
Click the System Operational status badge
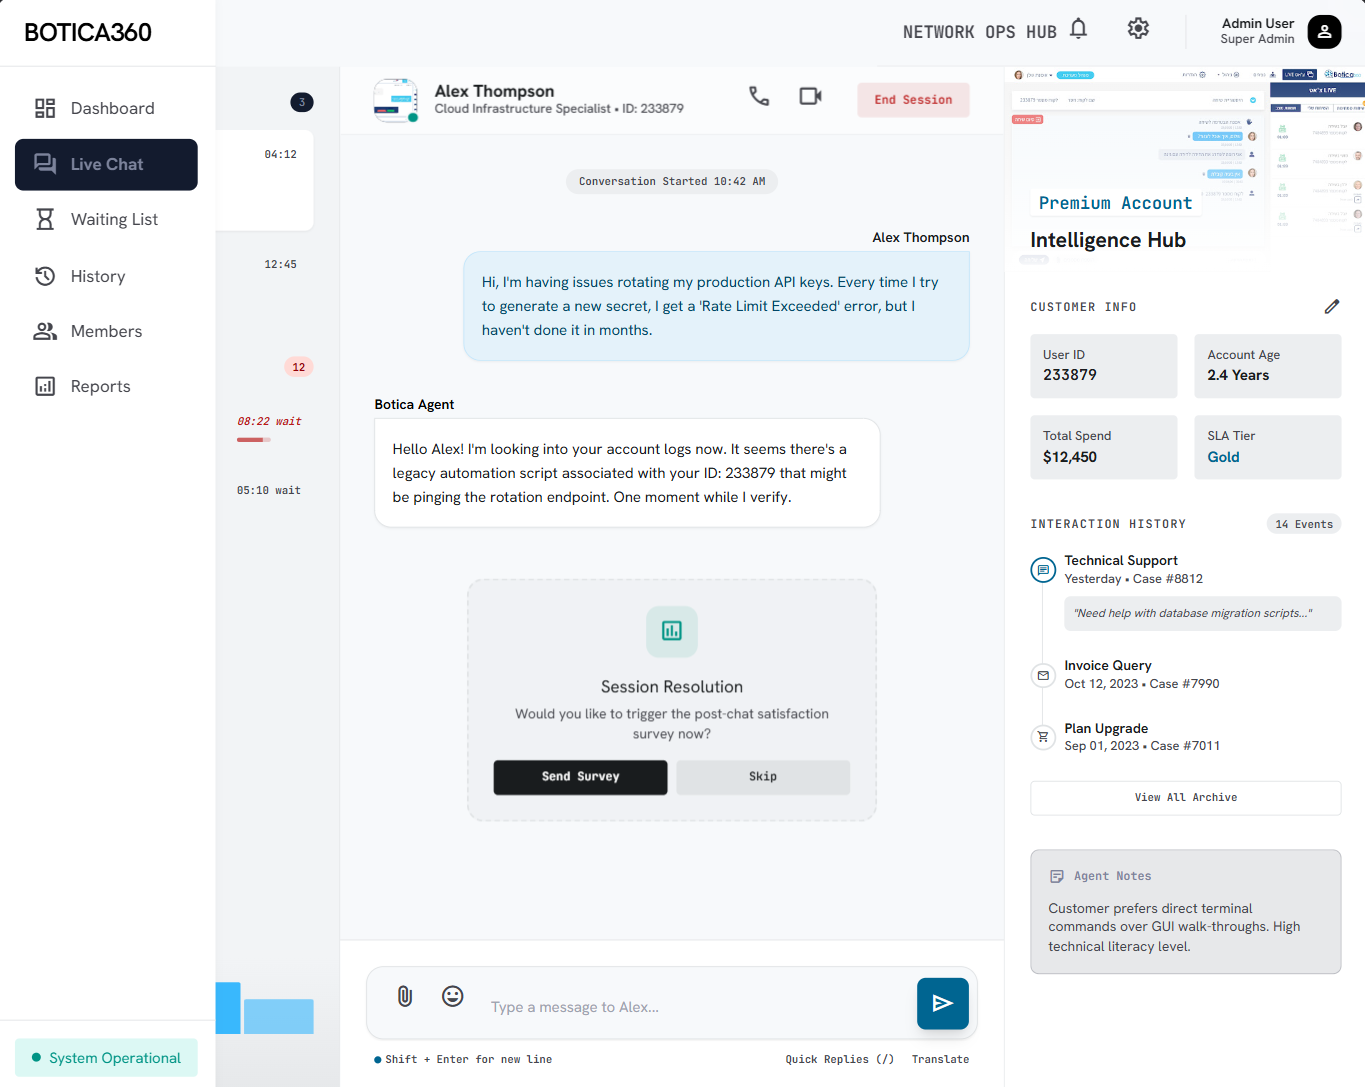click(x=106, y=1058)
